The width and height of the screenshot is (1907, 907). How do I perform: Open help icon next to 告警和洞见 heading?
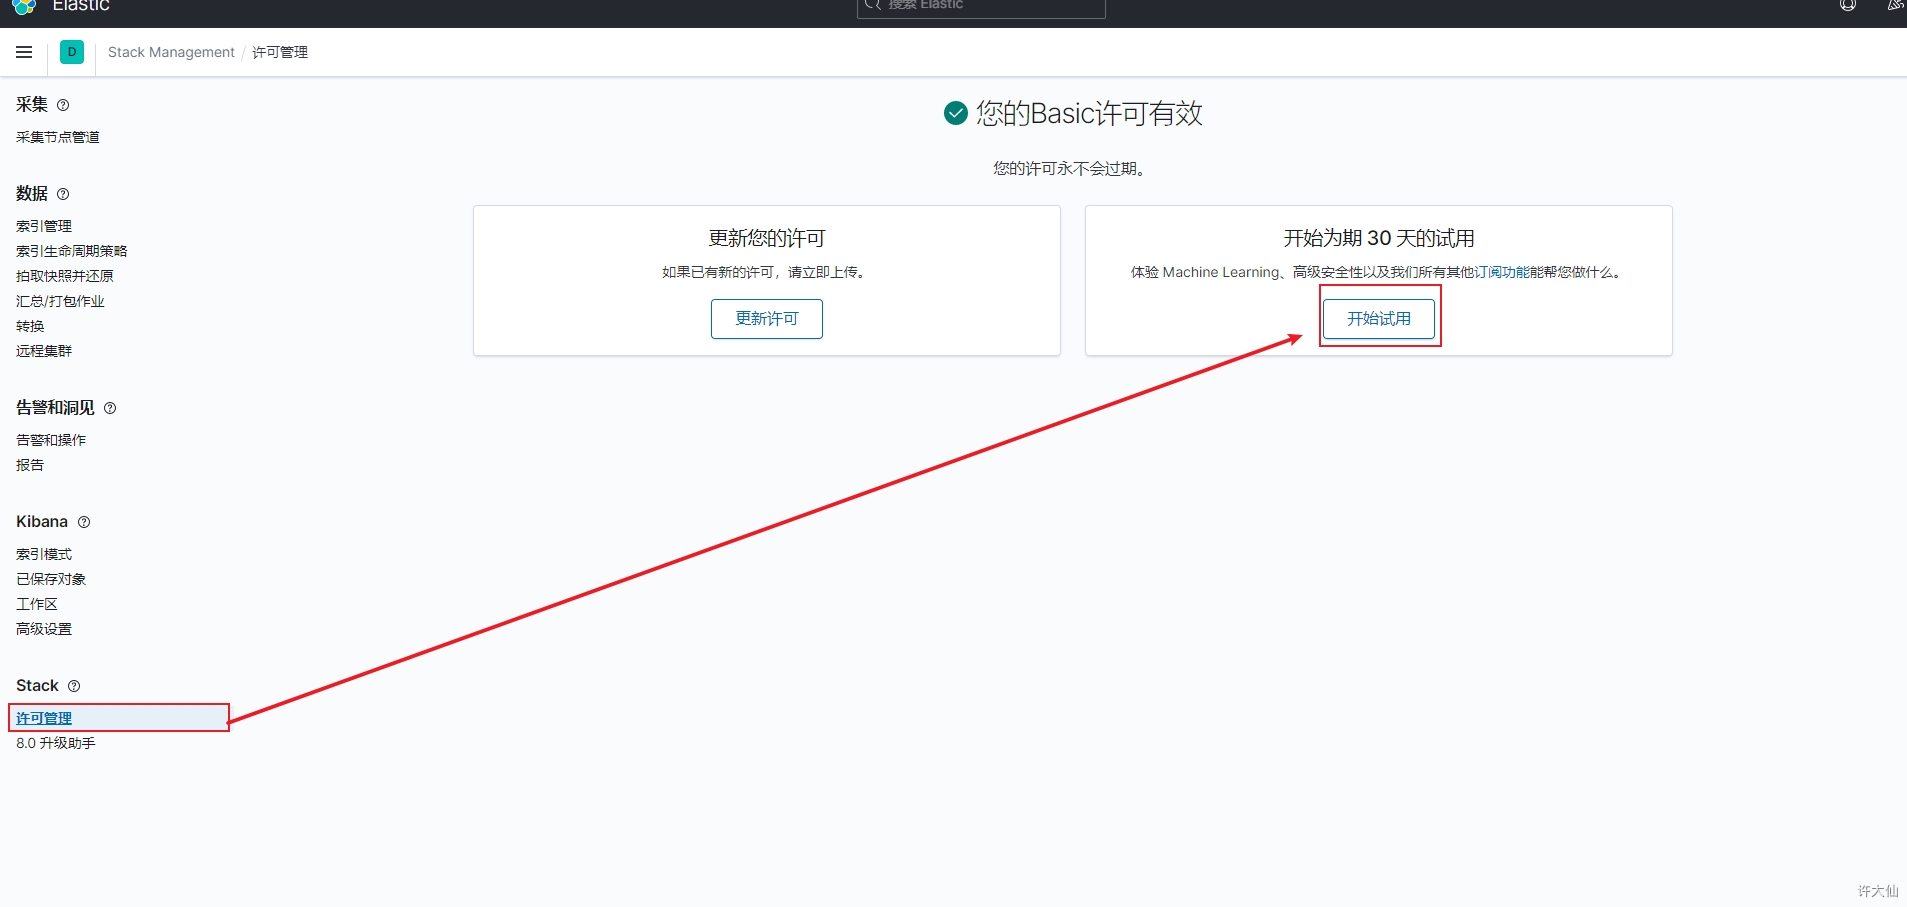click(x=110, y=408)
